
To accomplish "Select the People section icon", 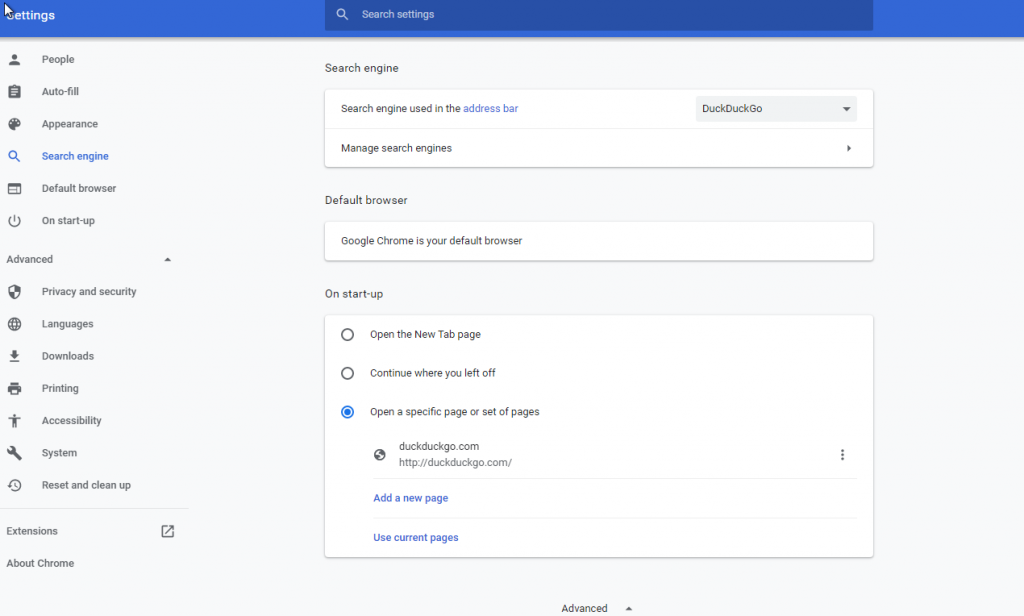I will (x=15, y=59).
